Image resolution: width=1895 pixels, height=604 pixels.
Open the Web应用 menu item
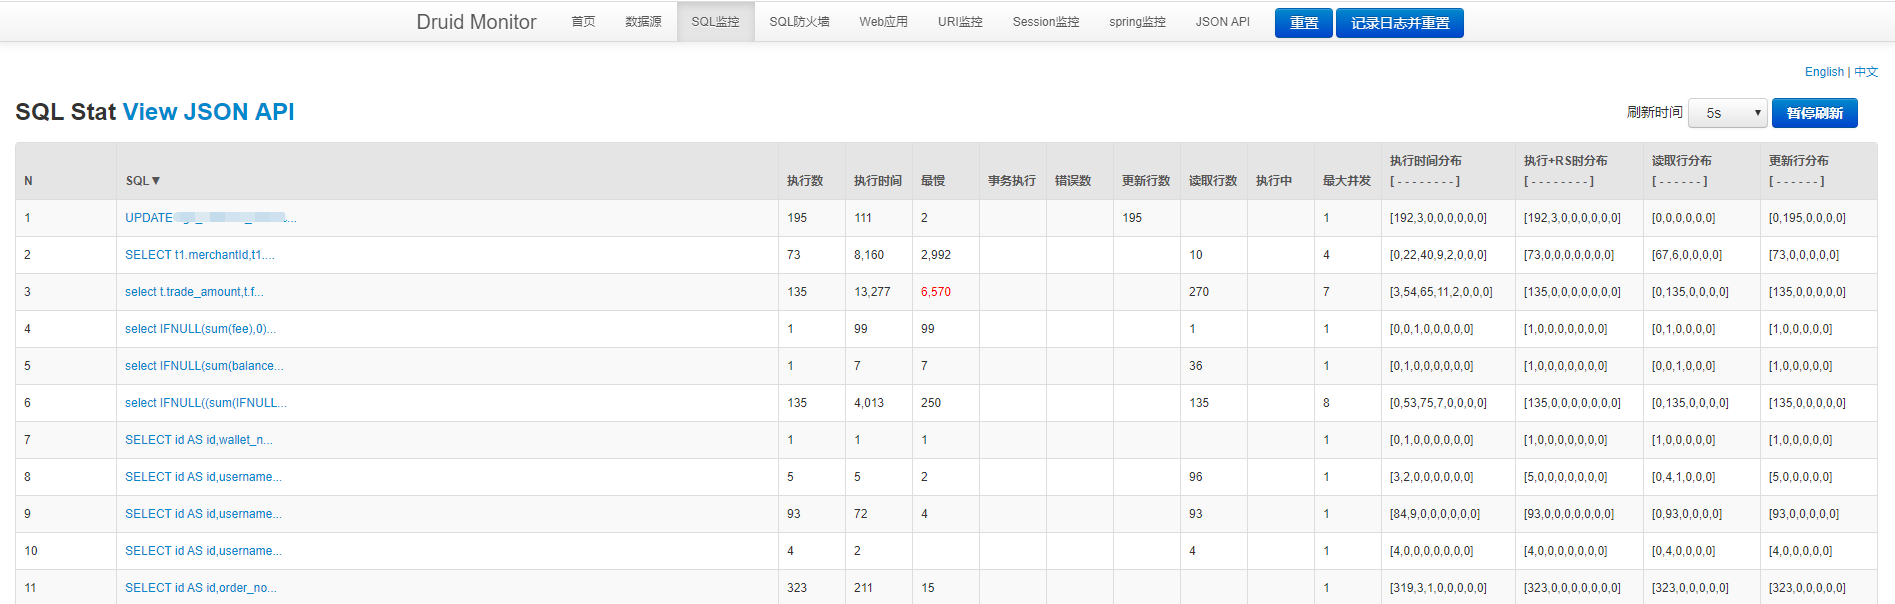[883, 22]
